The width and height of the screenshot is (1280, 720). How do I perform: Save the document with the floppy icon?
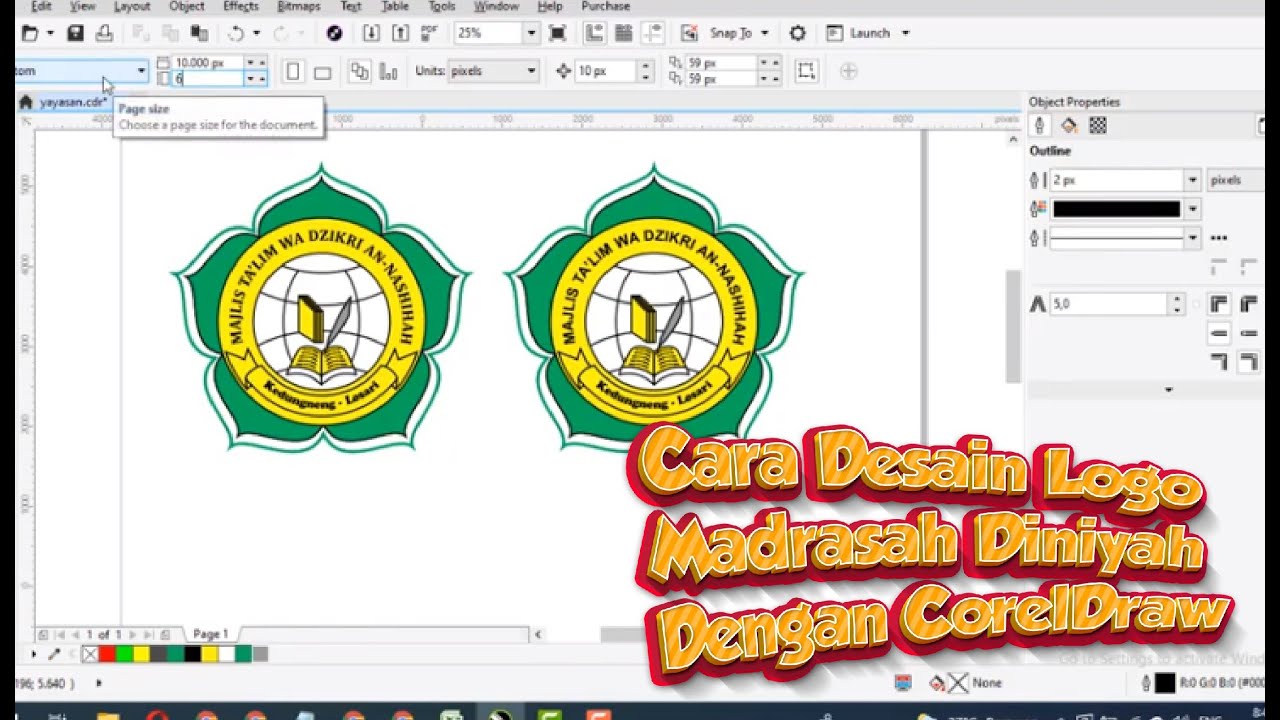click(x=75, y=33)
